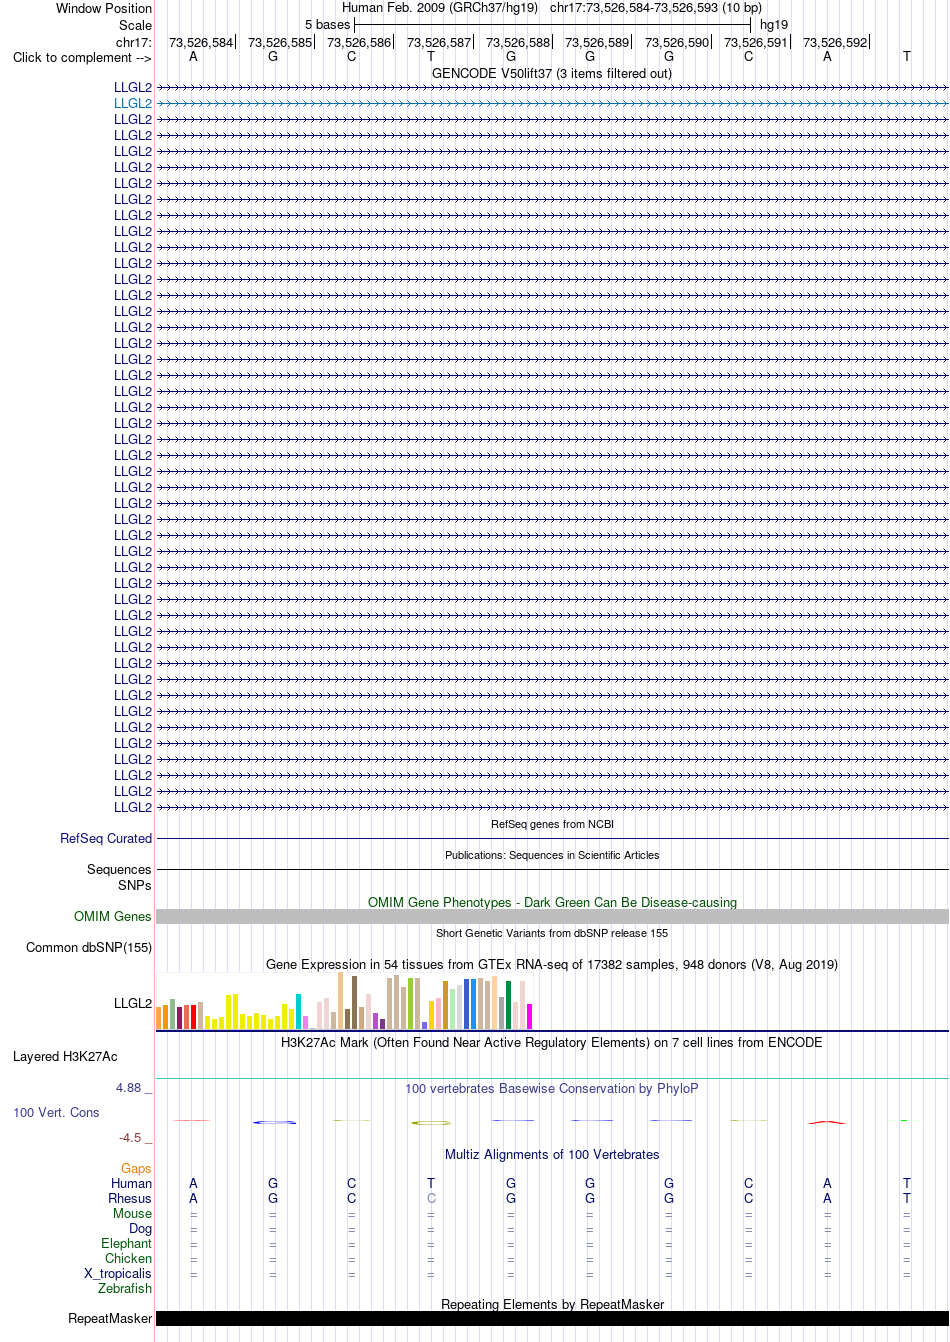Viewport: 950px width, 1342px height.
Task: Click the 'Click to complement -->' label
Action: (x=82, y=57)
